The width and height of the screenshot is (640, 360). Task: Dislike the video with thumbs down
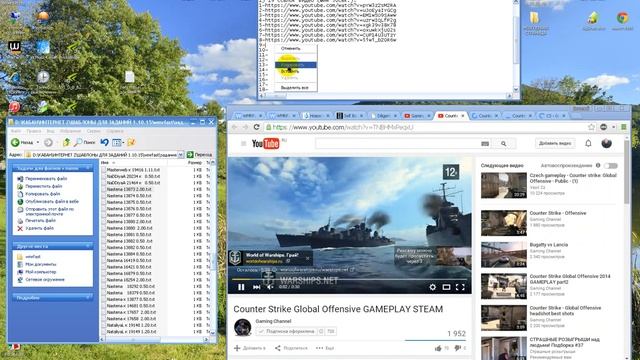pos(458,348)
